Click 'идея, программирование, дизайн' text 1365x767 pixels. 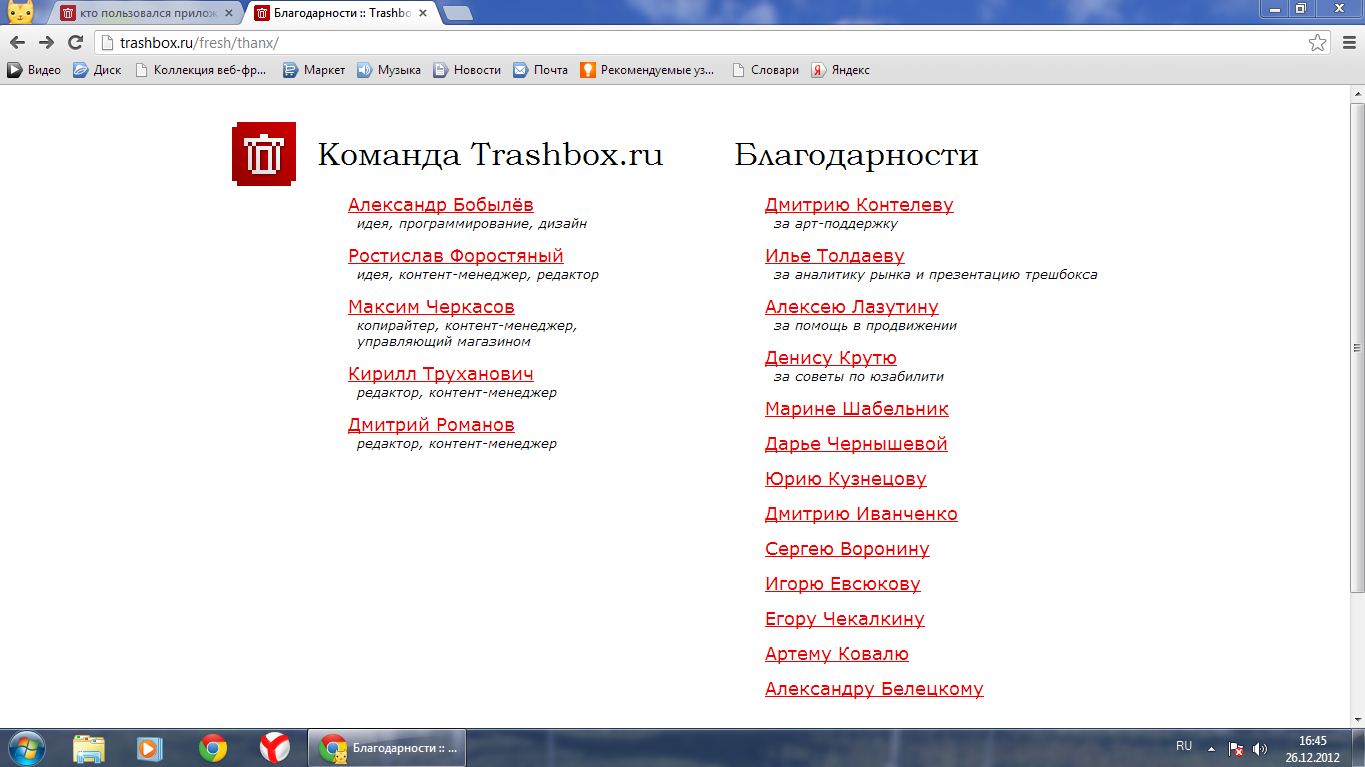(472, 224)
